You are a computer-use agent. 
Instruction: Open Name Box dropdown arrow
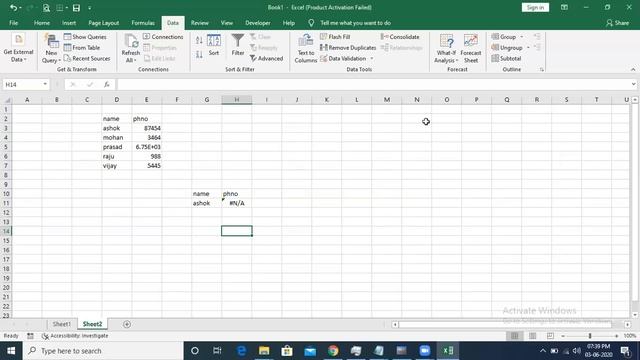click(x=45, y=84)
